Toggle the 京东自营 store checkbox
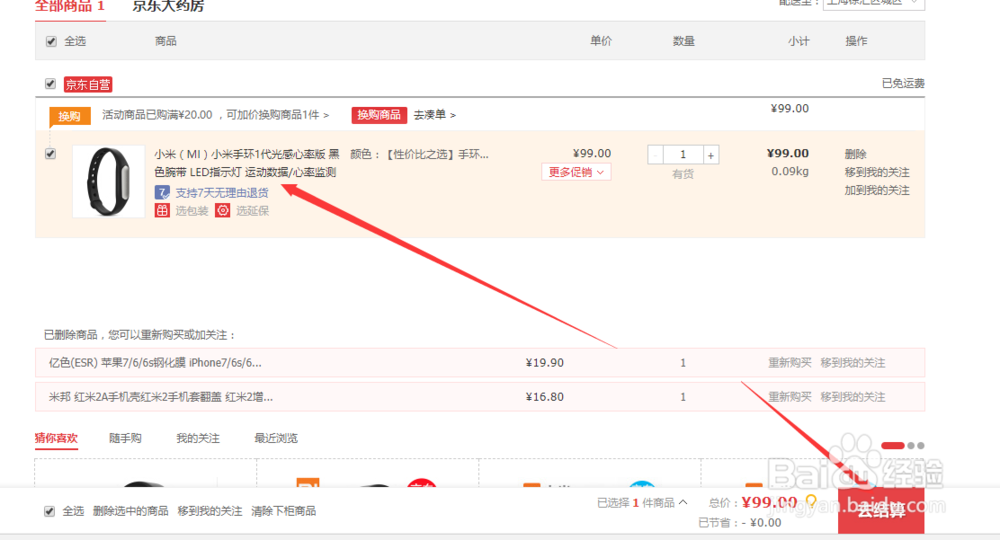The image size is (1000, 540). click(x=50, y=84)
